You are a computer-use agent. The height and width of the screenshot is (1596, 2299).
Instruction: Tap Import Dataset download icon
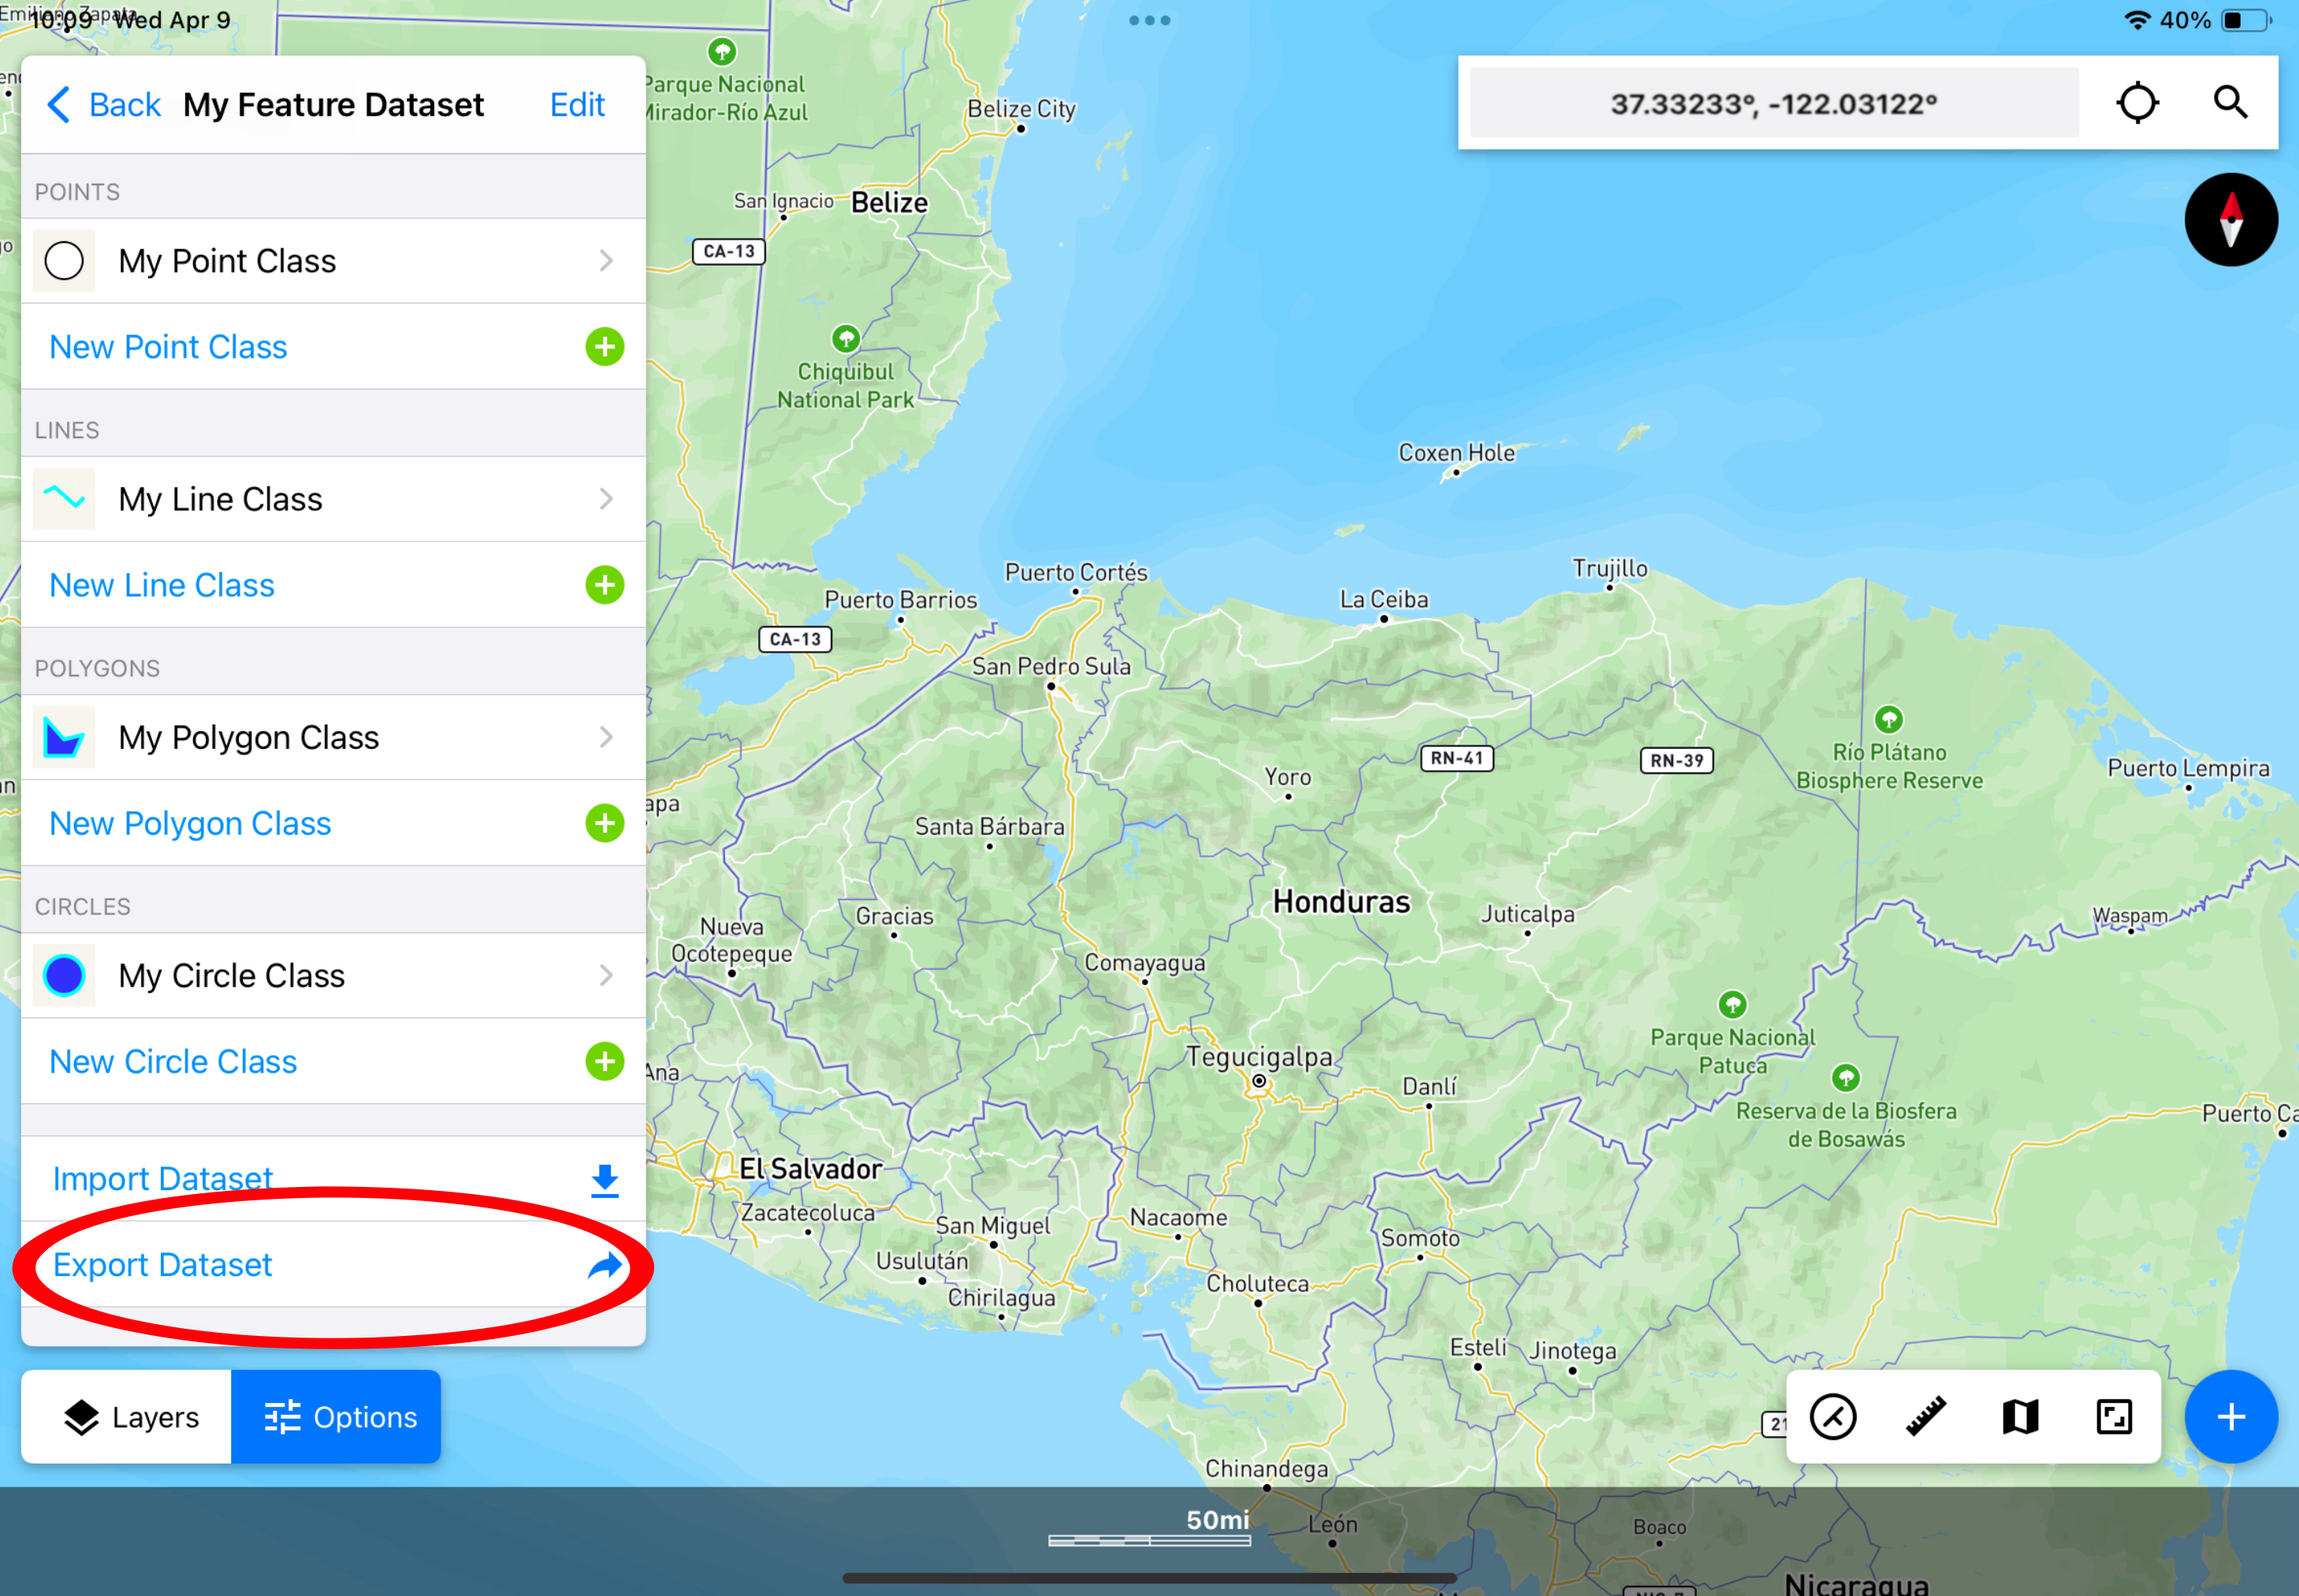coord(604,1180)
